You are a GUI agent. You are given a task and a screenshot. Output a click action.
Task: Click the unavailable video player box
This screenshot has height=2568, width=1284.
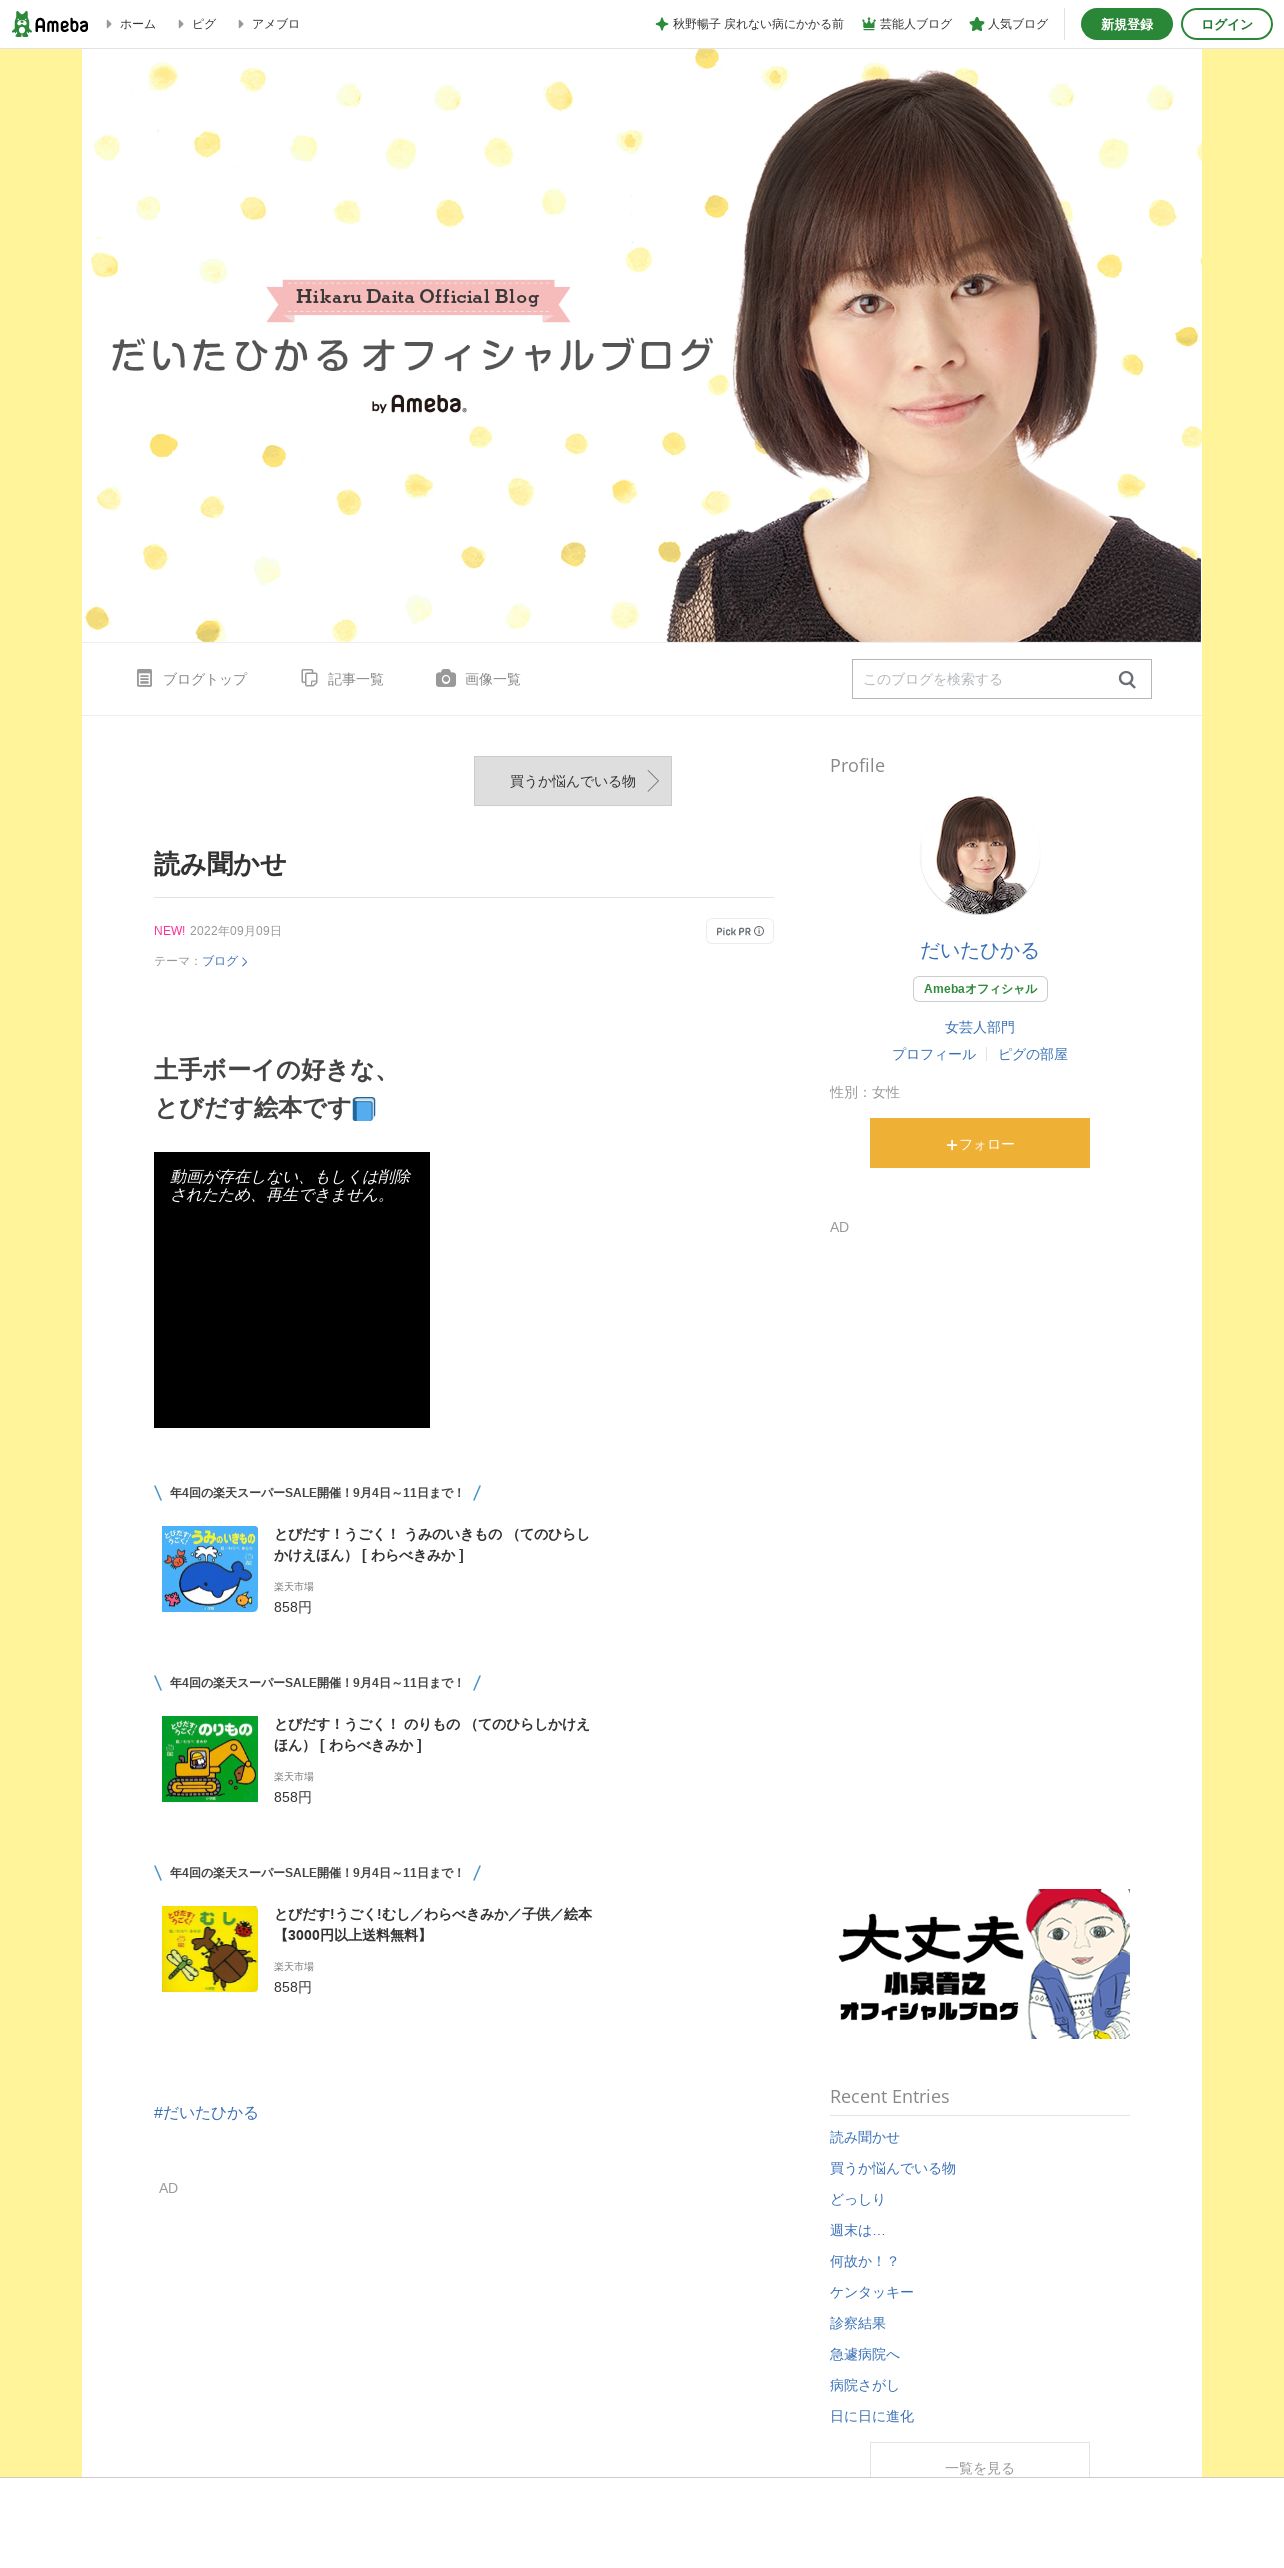coord(292,1290)
